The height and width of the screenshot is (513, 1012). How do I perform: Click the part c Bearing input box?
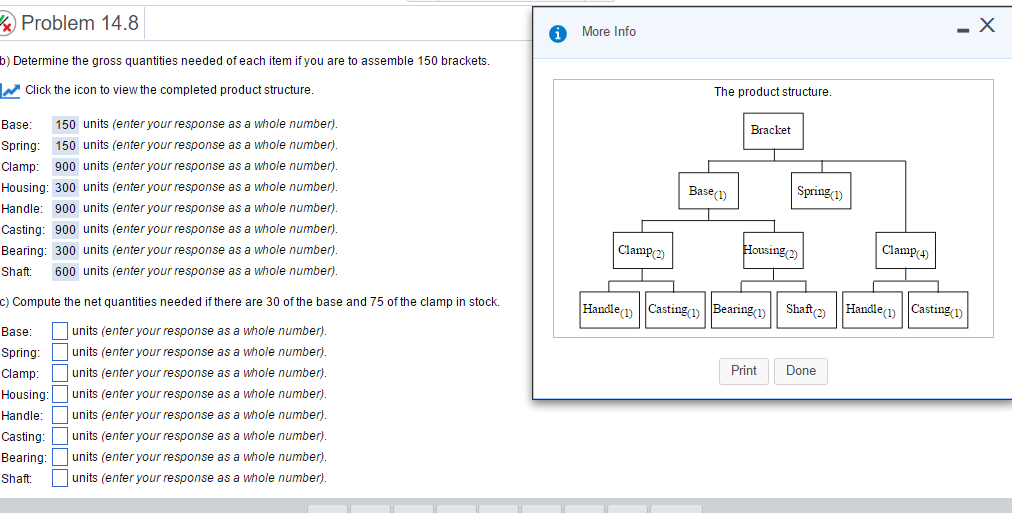click(x=60, y=457)
